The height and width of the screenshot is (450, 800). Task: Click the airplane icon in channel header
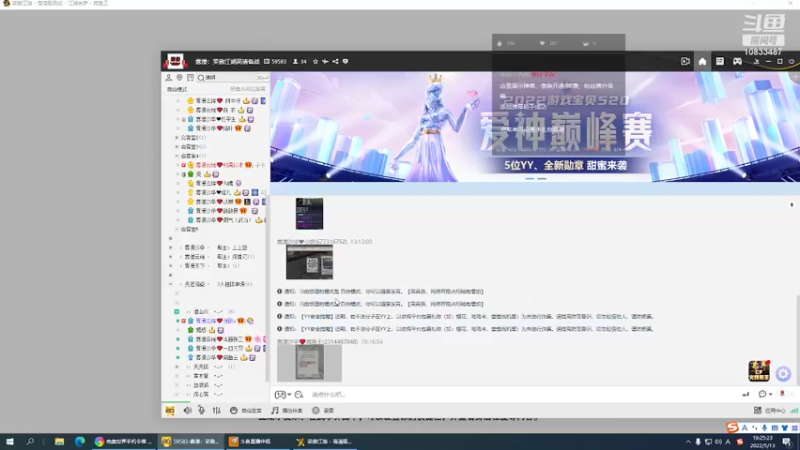[x=325, y=61]
